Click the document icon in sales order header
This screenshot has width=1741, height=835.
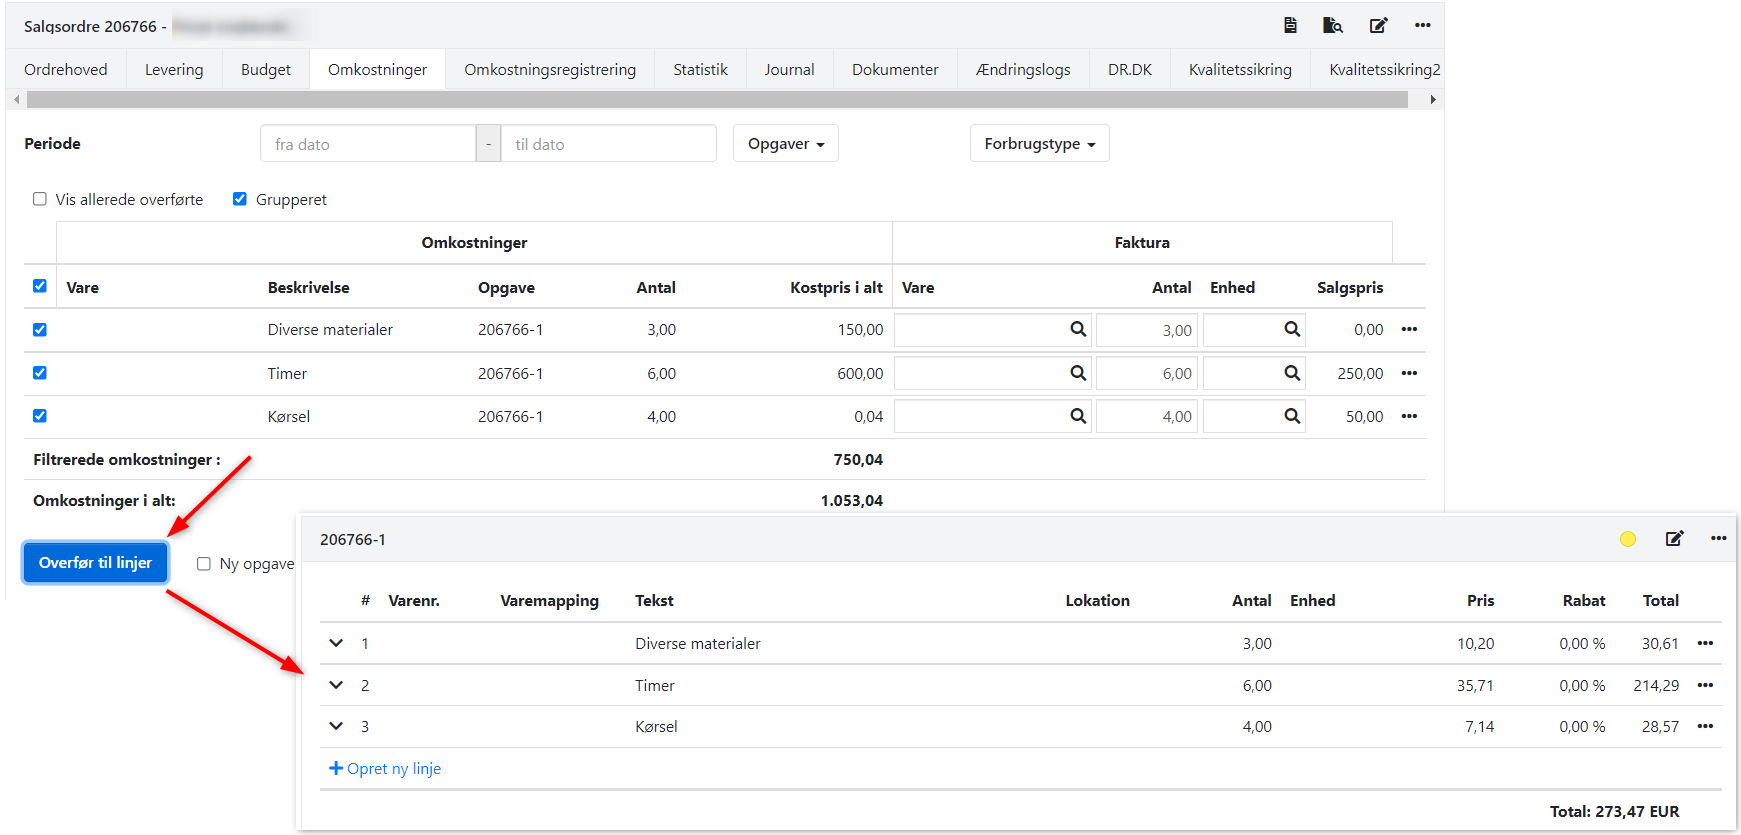click(1290, 26)
